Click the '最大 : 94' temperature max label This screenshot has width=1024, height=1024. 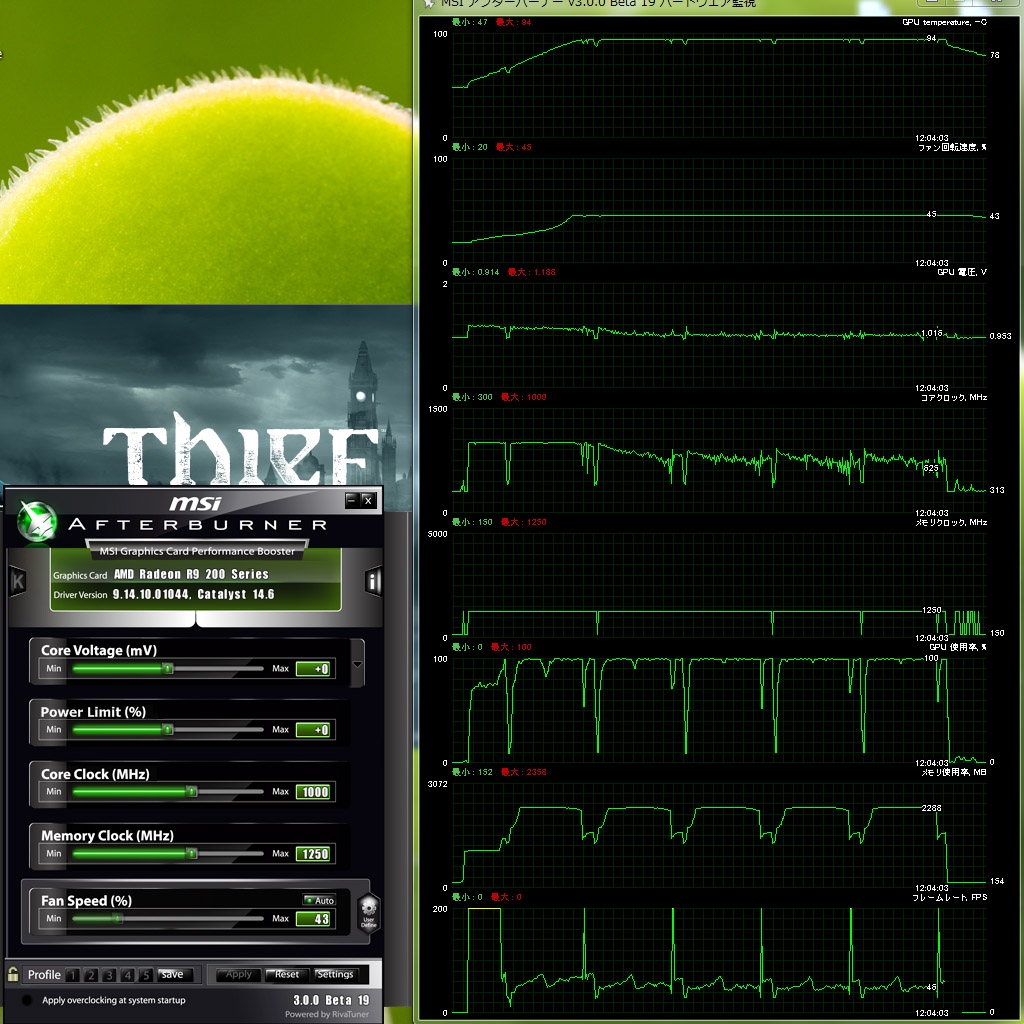pos(513,22)
